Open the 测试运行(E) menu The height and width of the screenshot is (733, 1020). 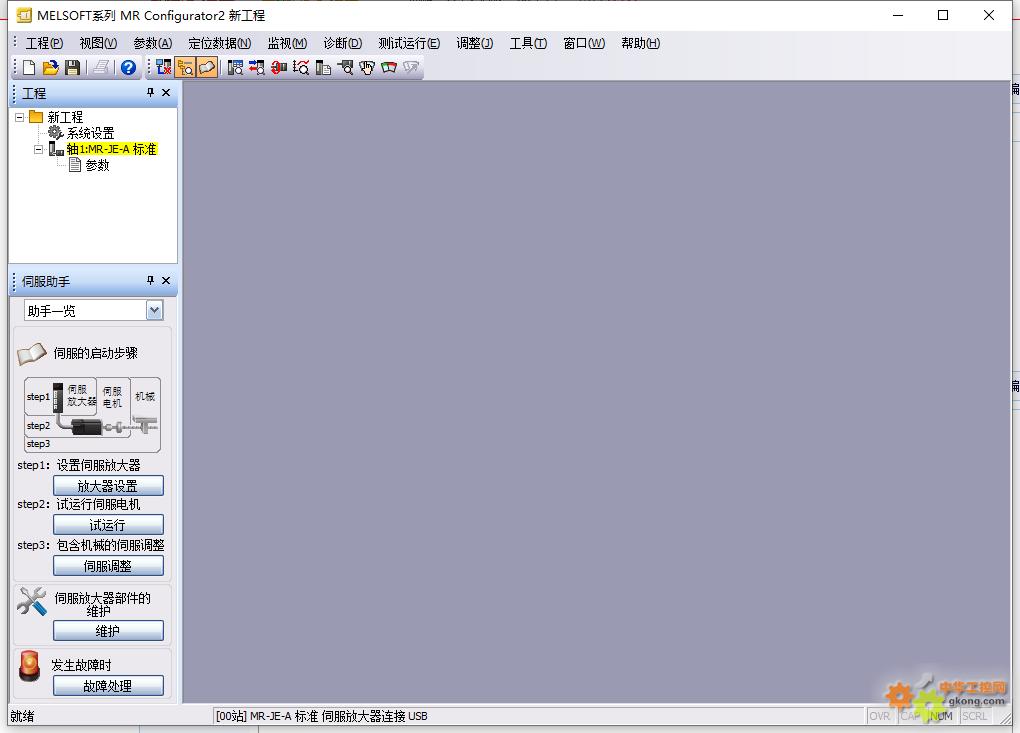[x=409, y=43]
